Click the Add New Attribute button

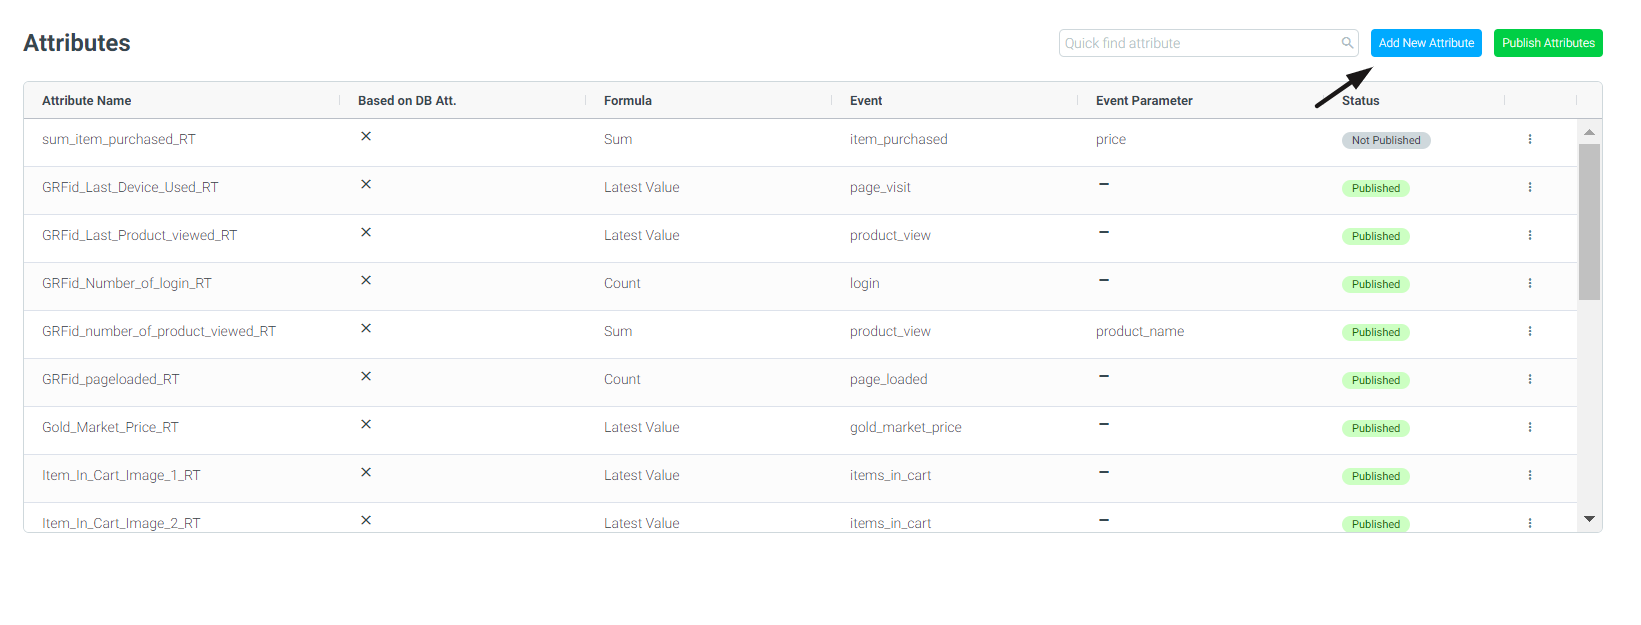tap(1426, 43)
